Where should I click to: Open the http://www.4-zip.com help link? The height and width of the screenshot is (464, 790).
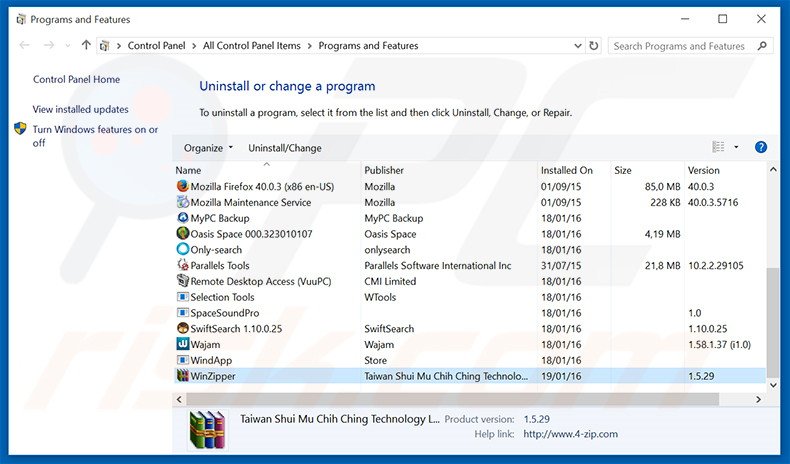point(570,434)
